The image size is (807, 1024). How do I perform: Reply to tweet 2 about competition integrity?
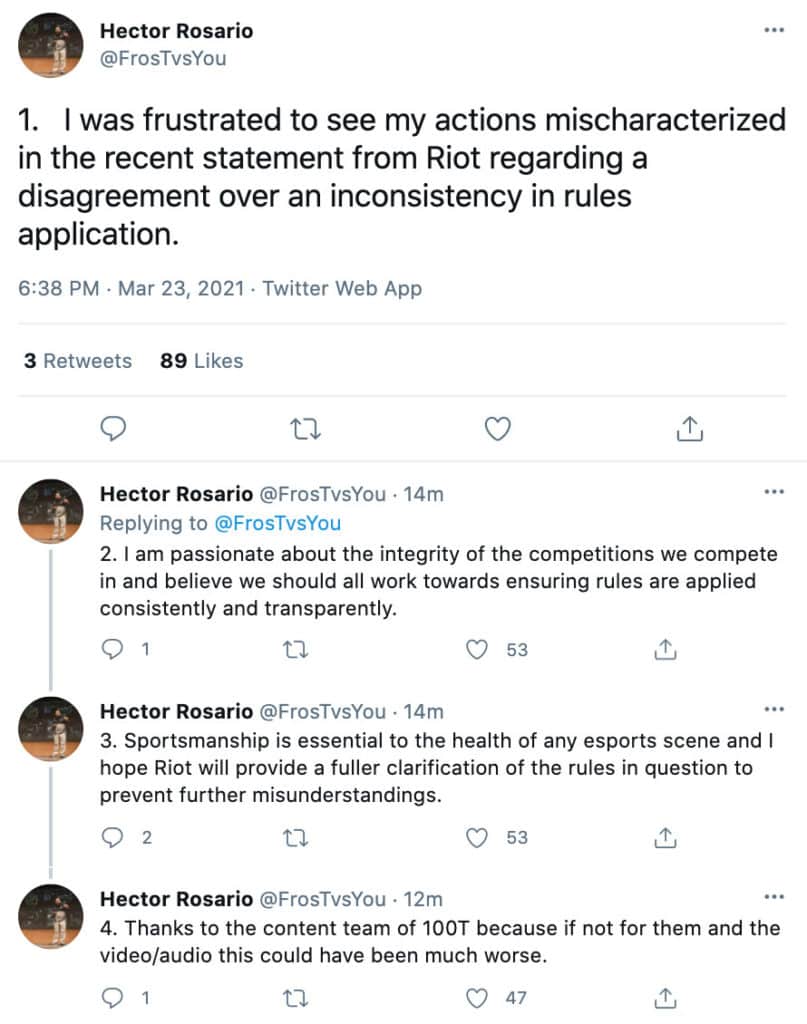pos(115,650)
